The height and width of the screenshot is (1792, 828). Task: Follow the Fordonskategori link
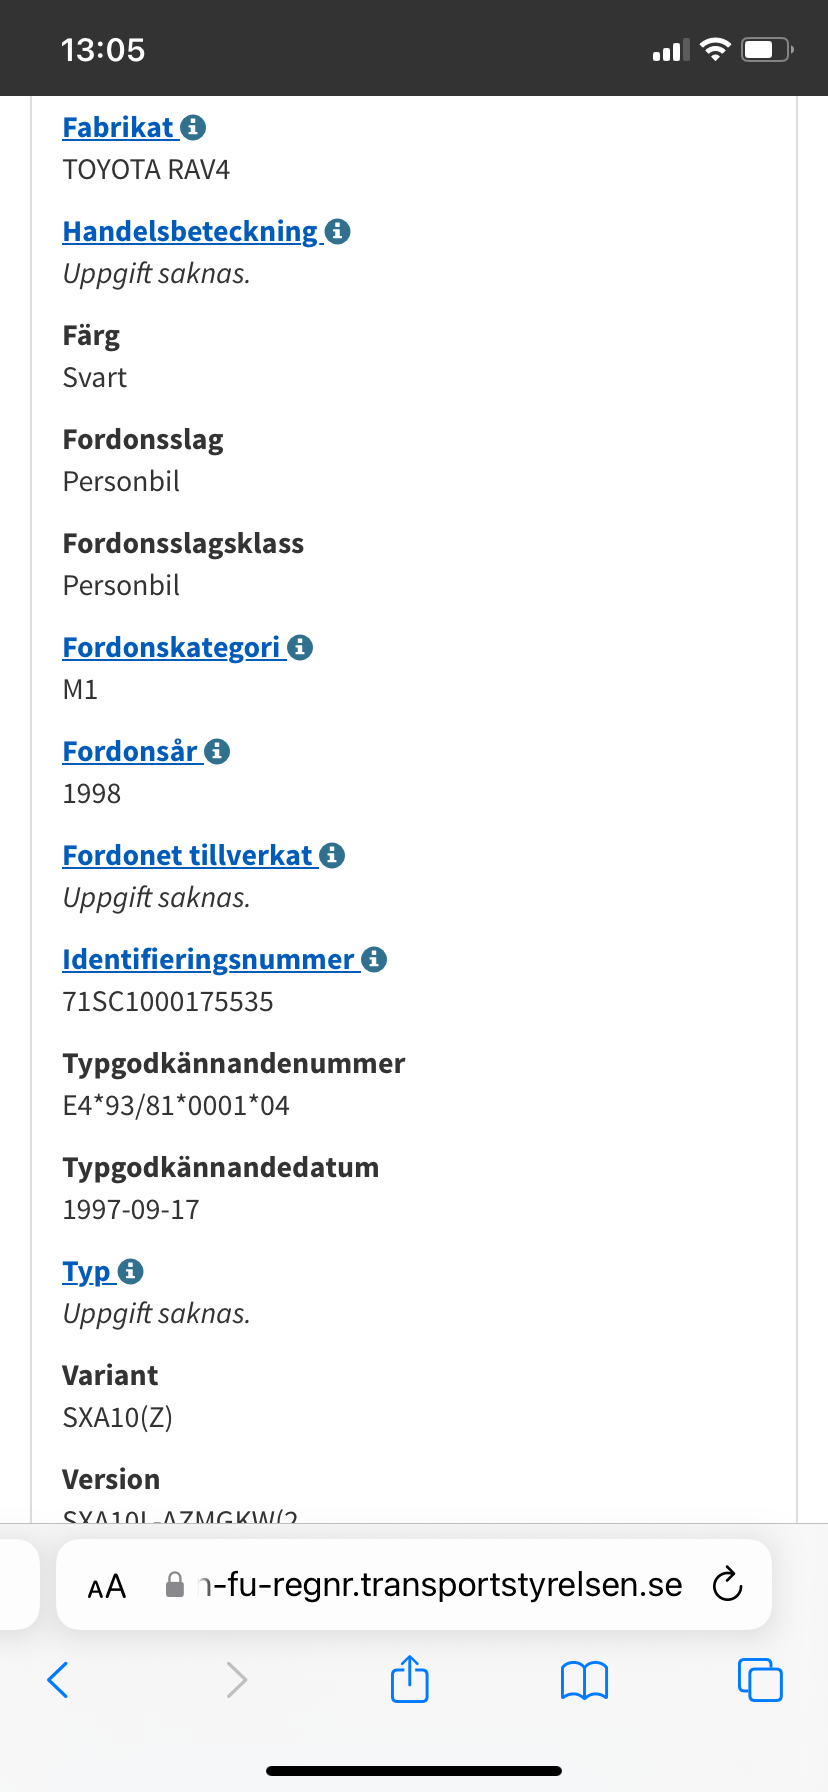(x=171, y=648)
